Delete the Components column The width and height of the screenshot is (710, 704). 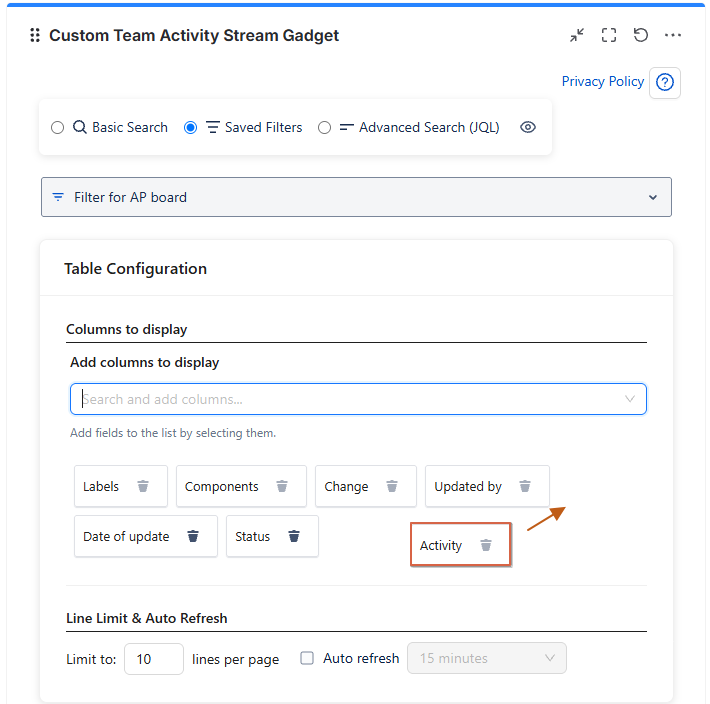pyautogui.click(x=282, y=486)
